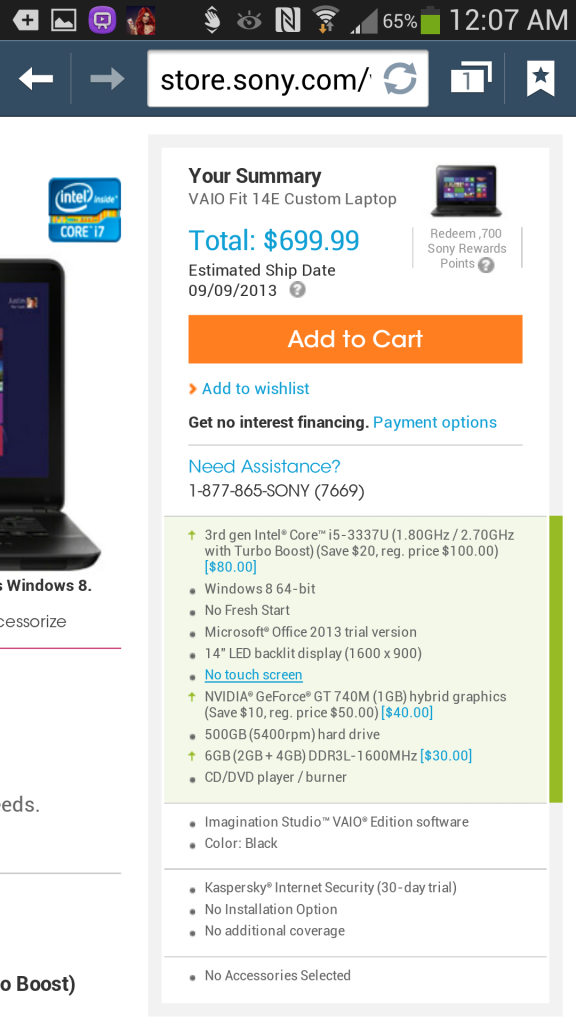576x1024 pixels.
Task: Tap the 1-877-865-SONY phone number
Action: 276,490
